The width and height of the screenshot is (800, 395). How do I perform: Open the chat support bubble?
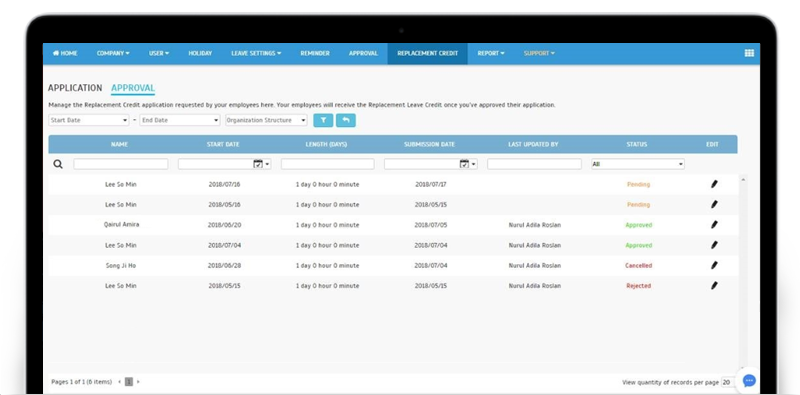[x=749, y=381]
